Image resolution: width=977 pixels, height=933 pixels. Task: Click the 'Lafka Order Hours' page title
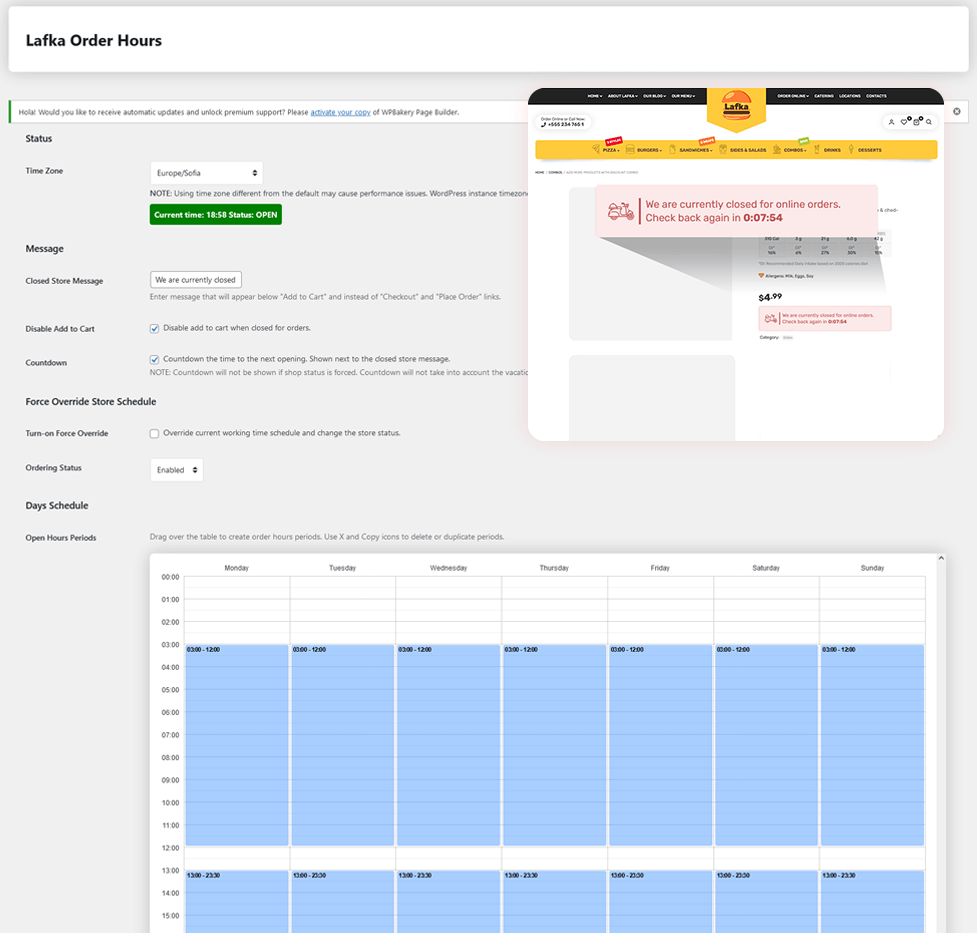click(93, 41)
